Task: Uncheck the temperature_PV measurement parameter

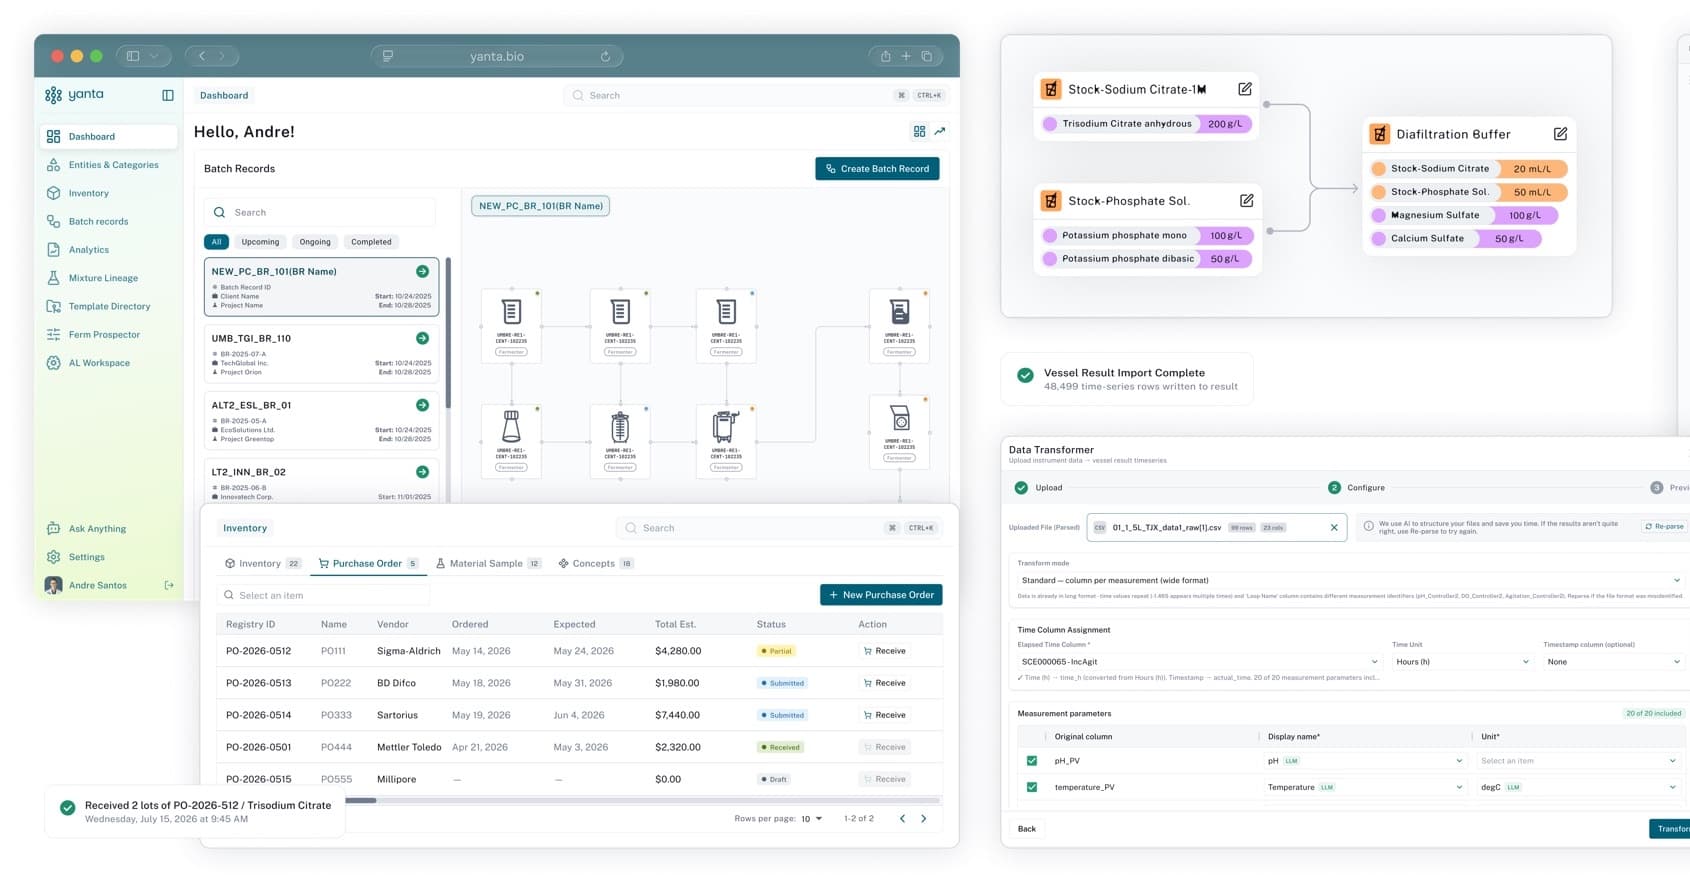Action: point(1032,787)
